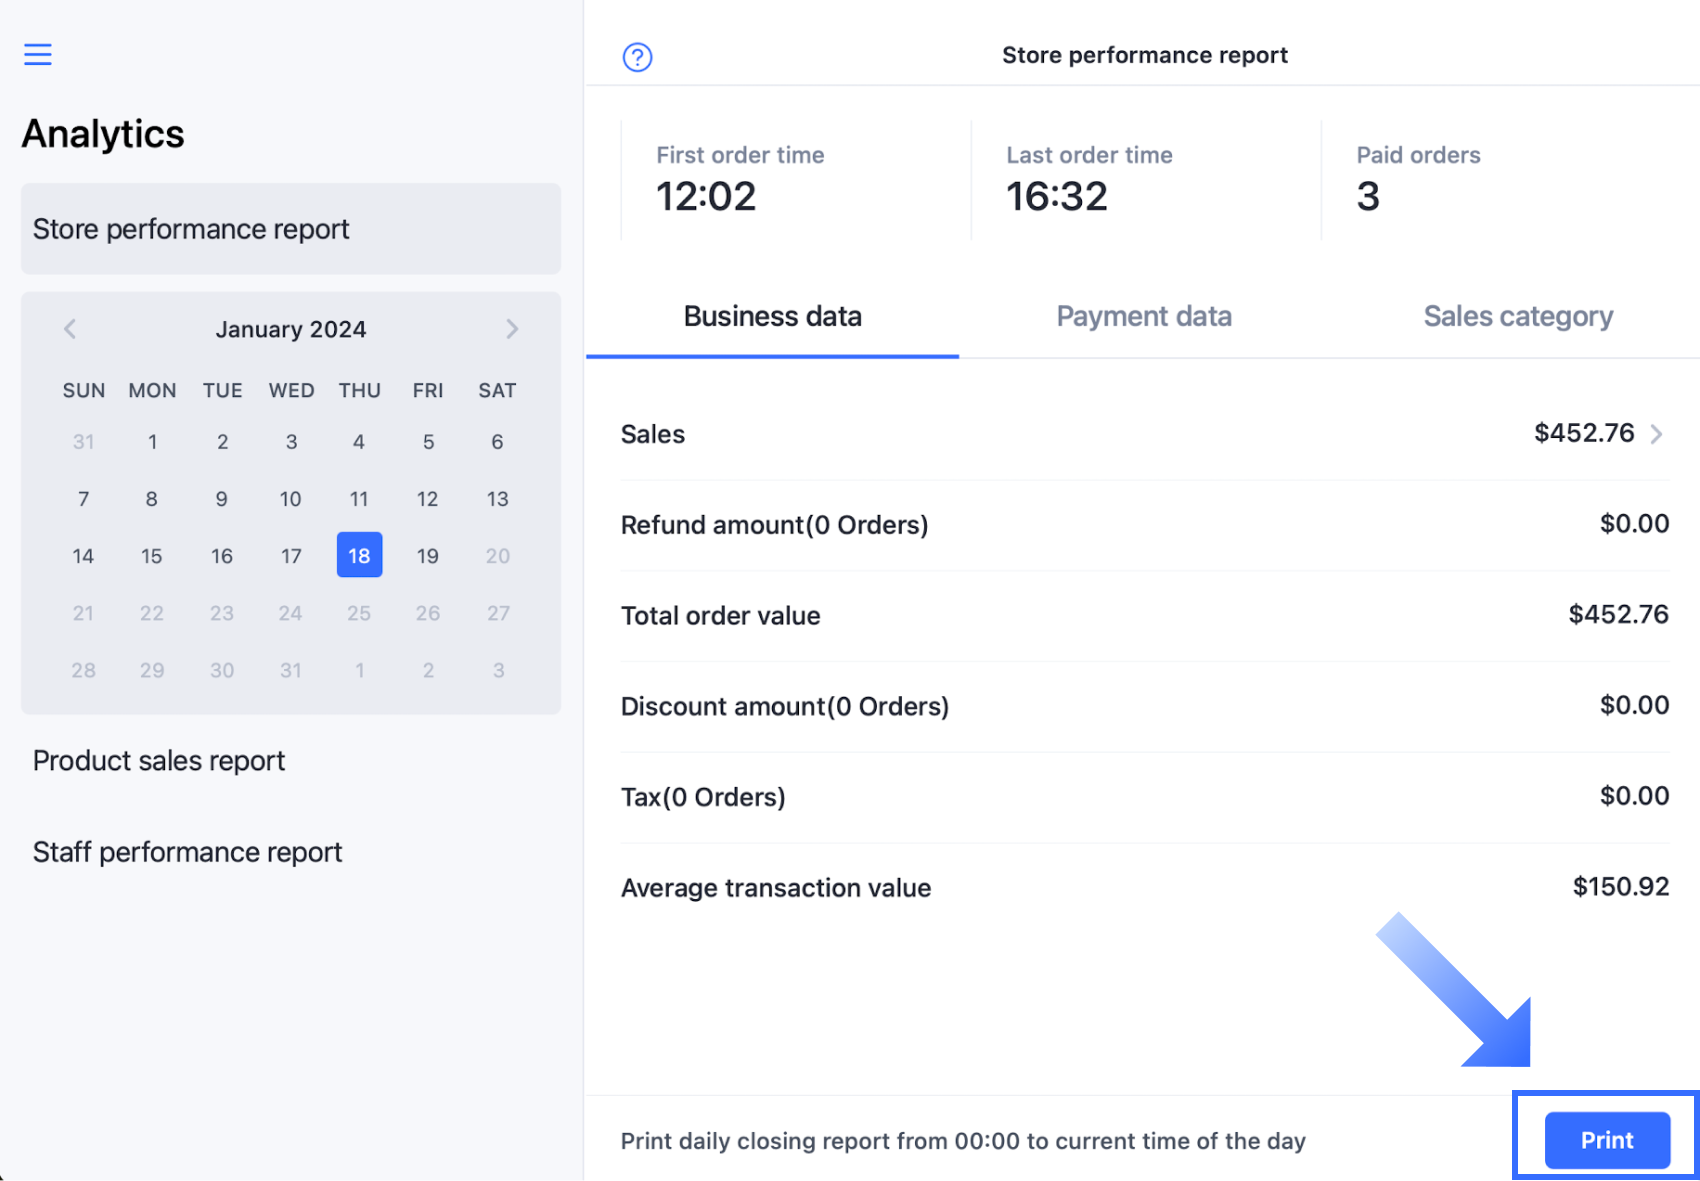Open the Staff performance report
Screen dimensions: 1700x1181
(x=188, y=852)
